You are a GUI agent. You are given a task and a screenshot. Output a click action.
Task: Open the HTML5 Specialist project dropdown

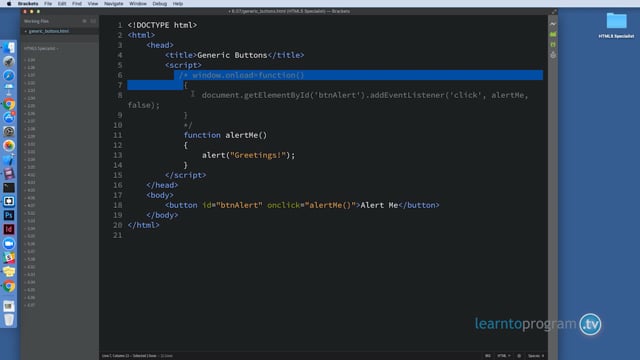[41, 49]
